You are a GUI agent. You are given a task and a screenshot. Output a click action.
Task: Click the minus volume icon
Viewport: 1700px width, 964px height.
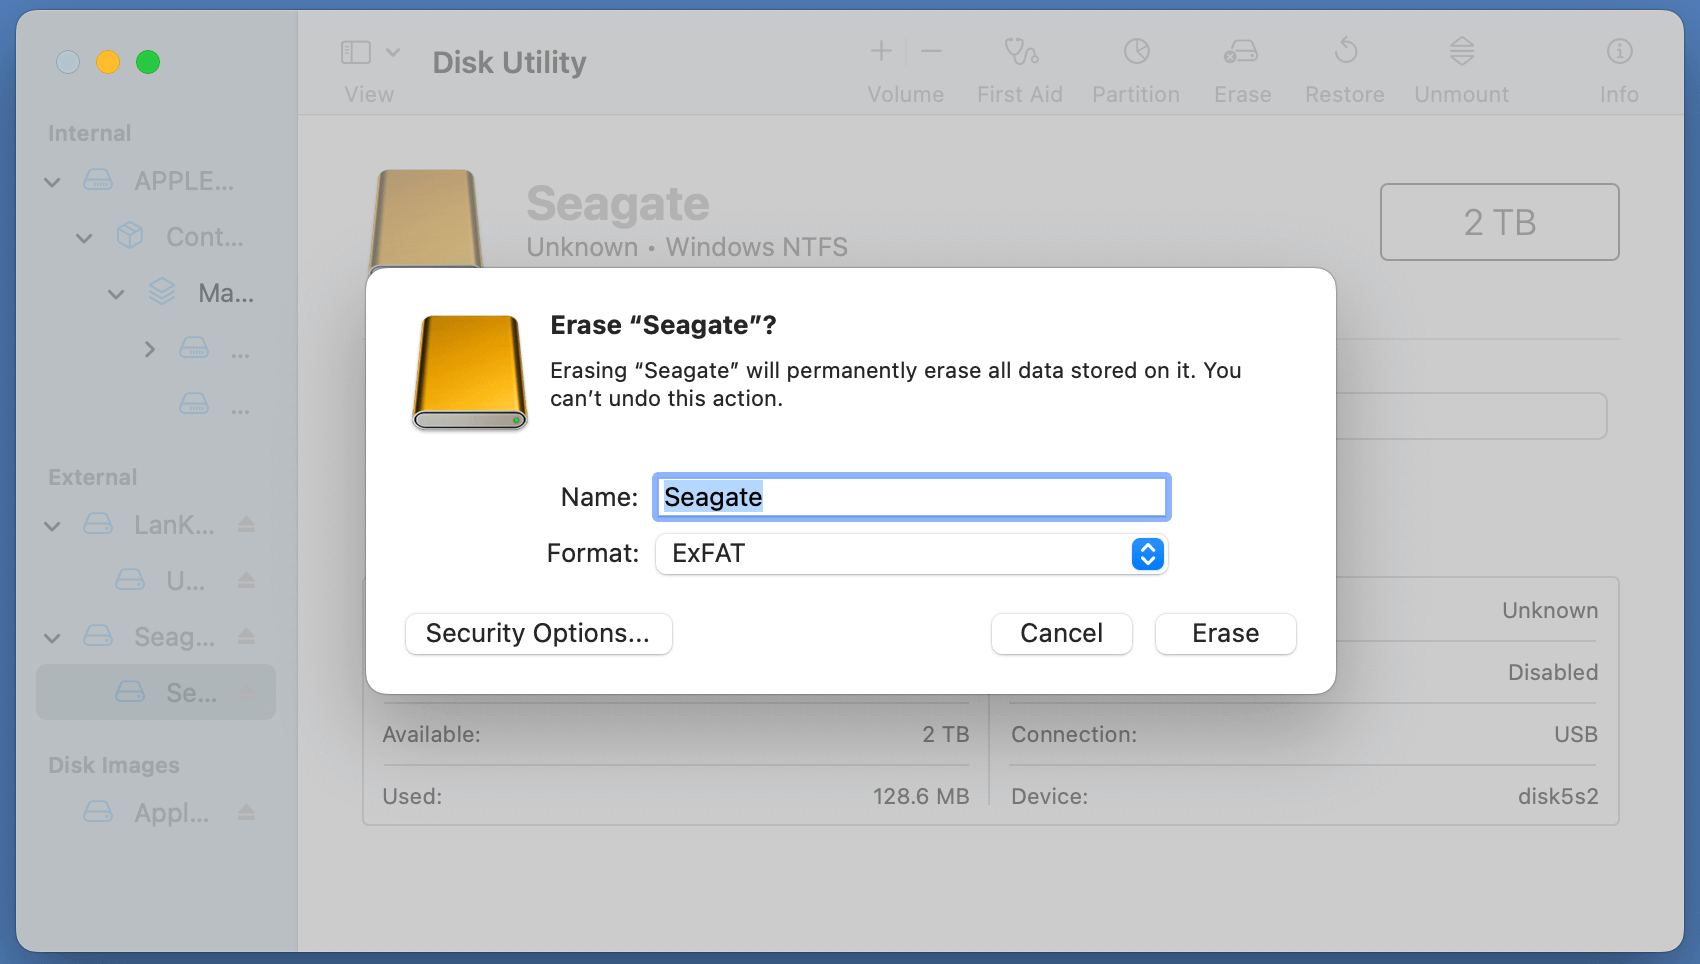[931, 51]
